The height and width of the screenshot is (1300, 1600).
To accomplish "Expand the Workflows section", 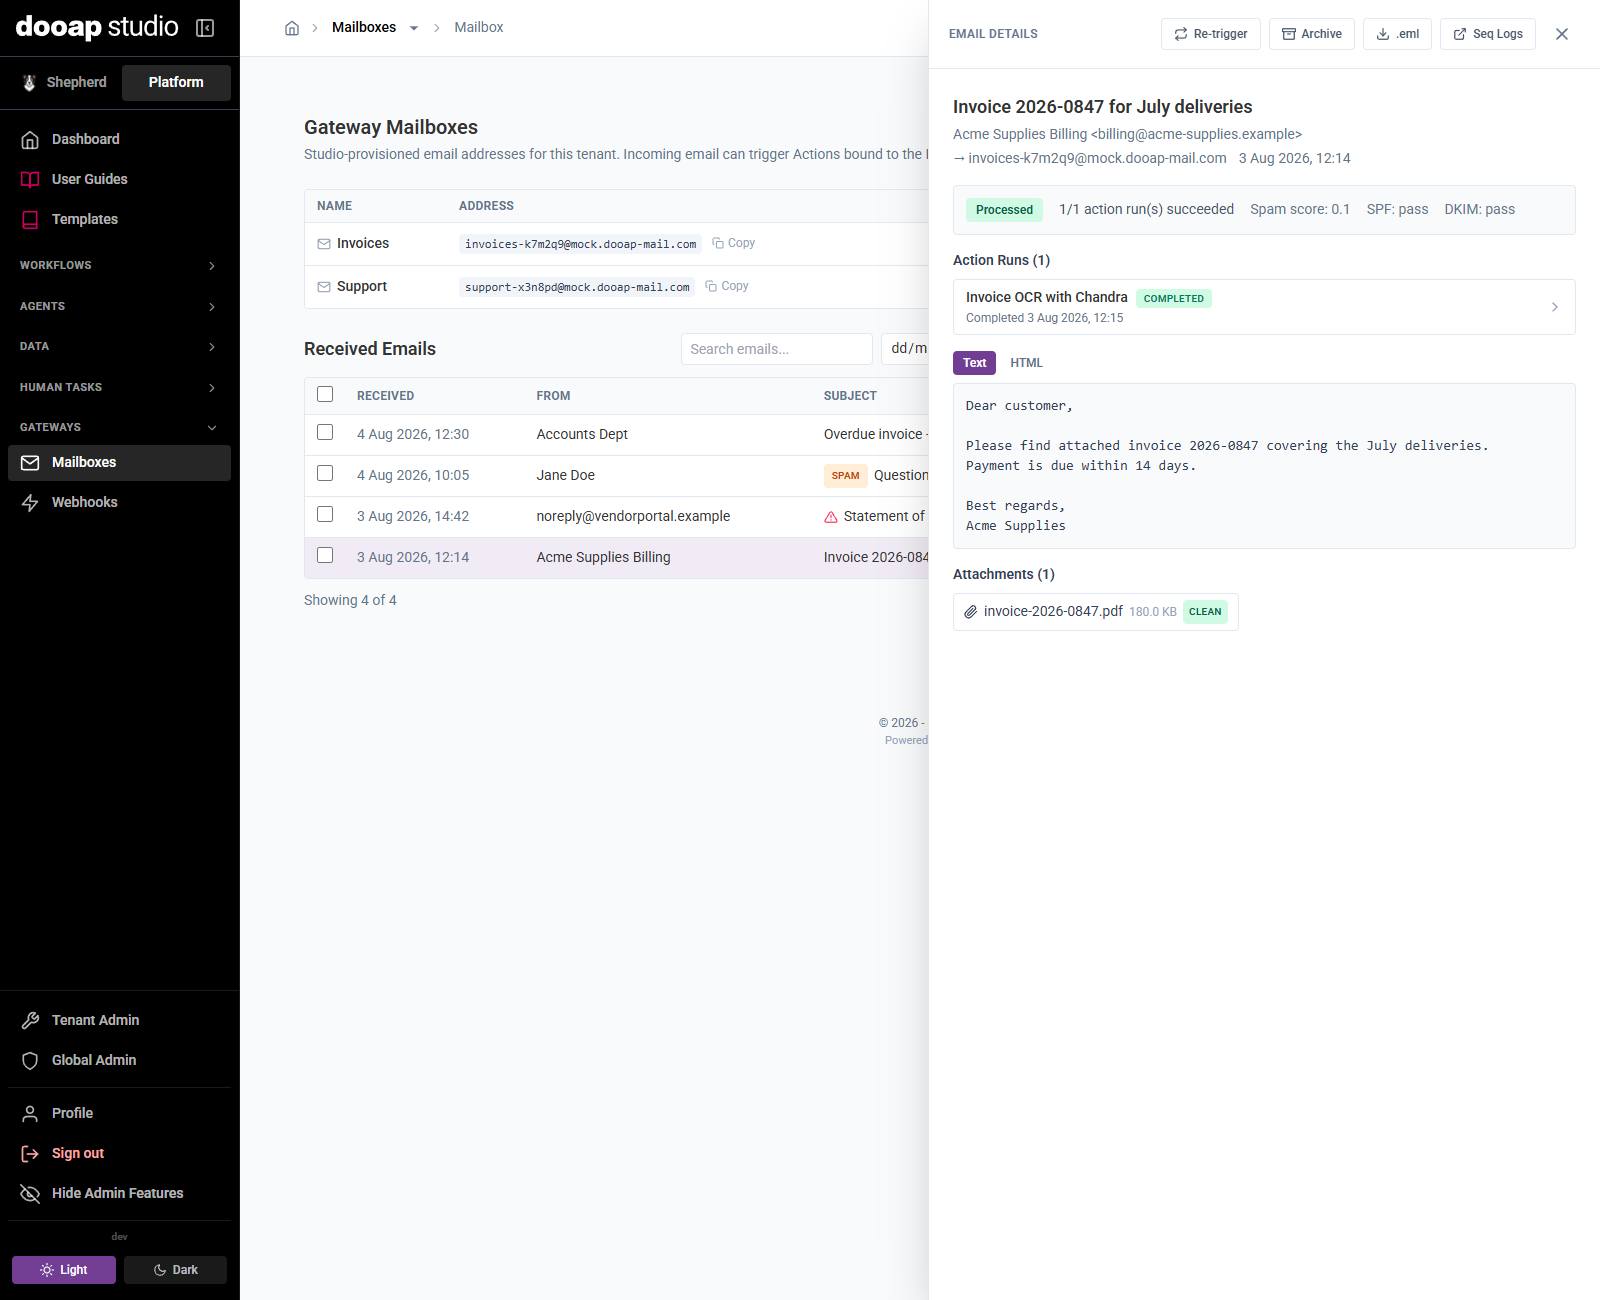I will pos(119,265).
